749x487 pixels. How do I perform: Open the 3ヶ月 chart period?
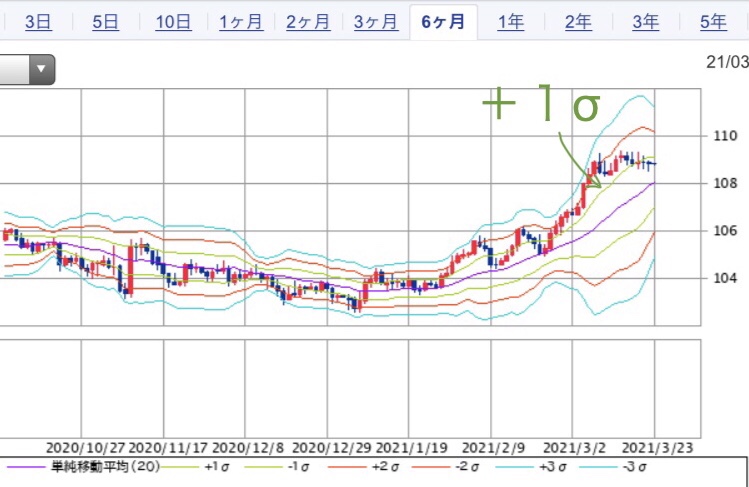click(x=376, y=22)
